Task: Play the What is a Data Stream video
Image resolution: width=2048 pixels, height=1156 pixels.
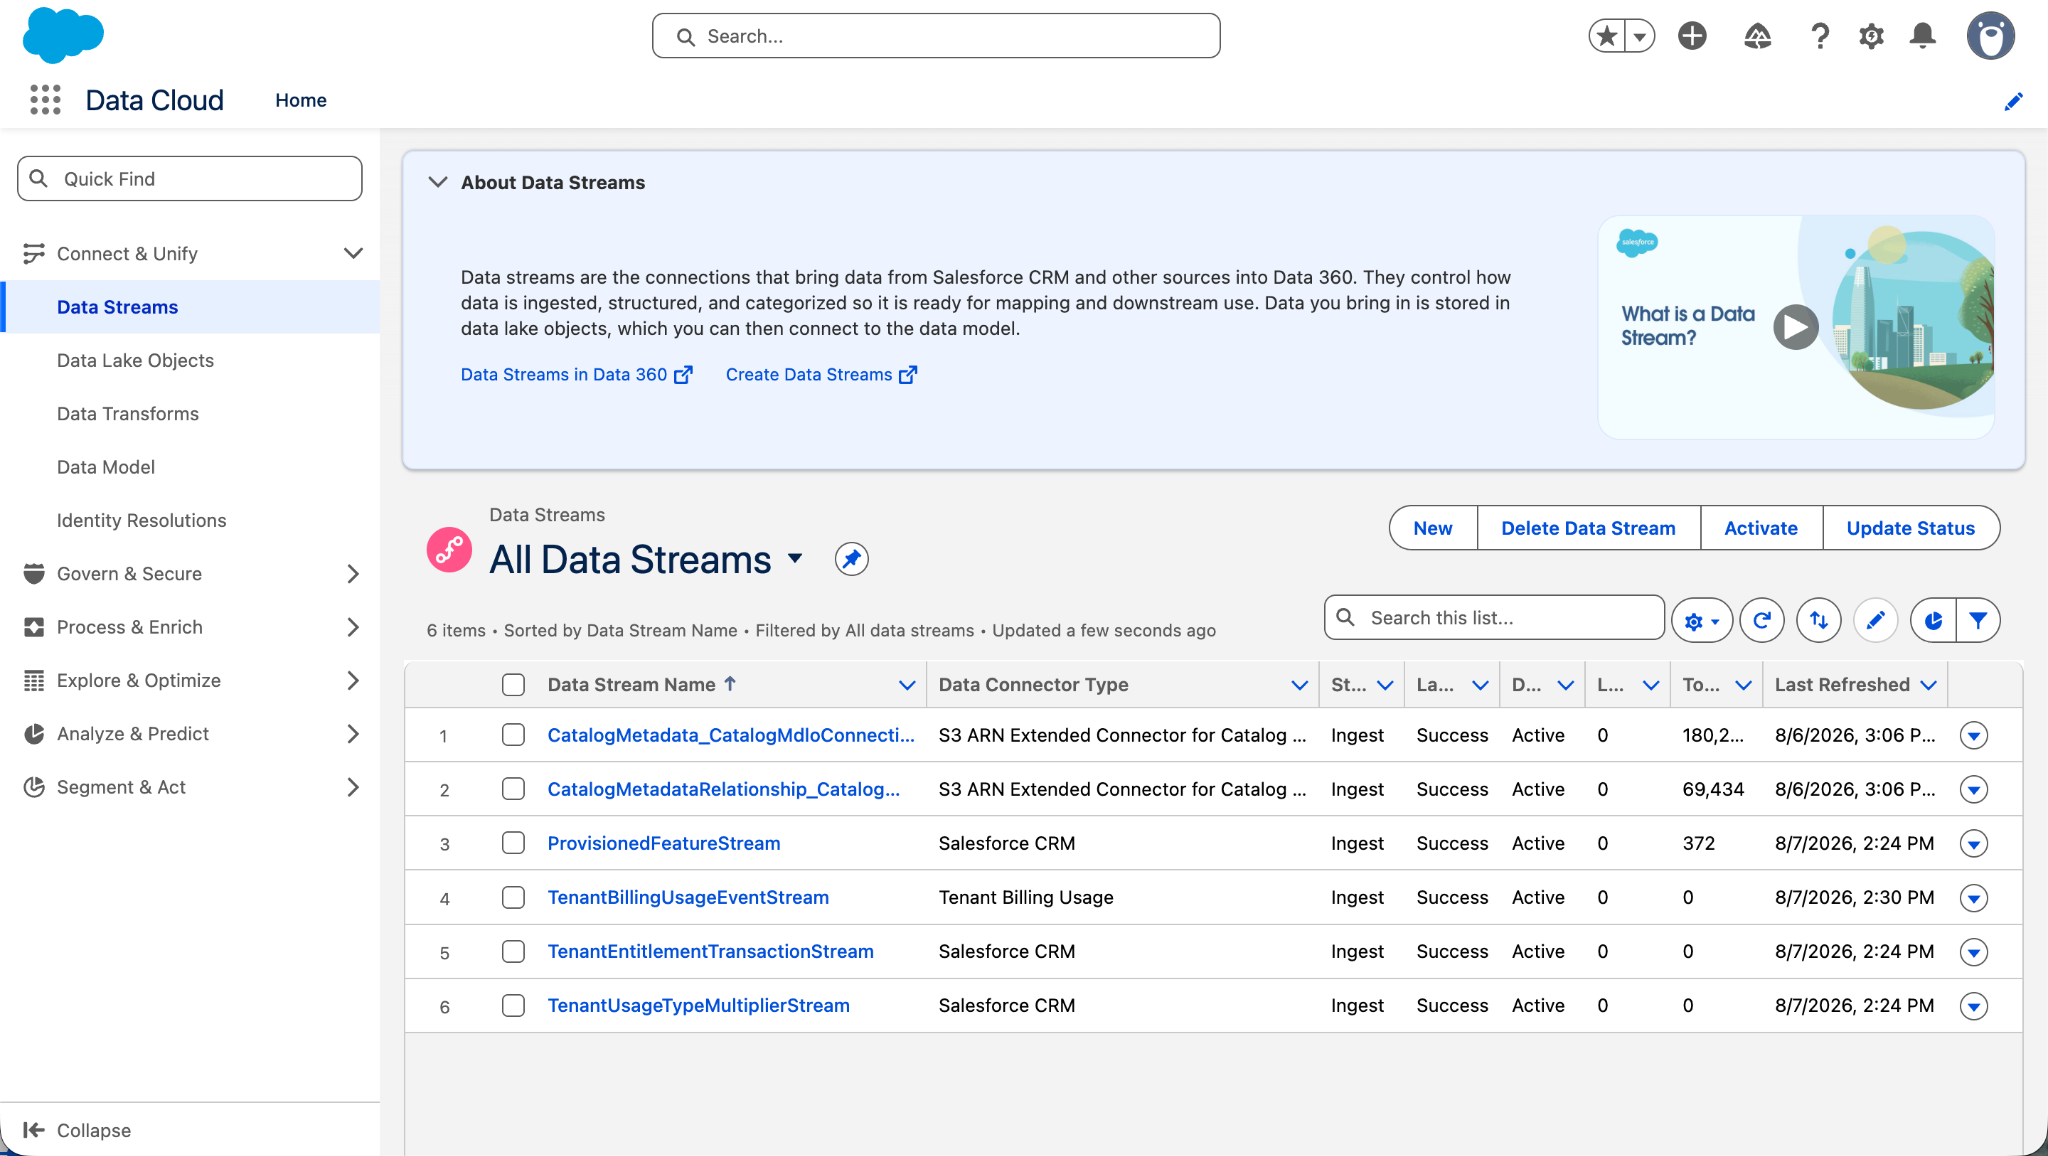Action: 1795,327
